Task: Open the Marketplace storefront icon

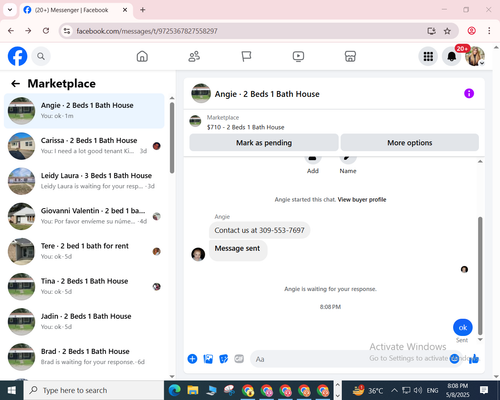Action: [x=350, y=56]
